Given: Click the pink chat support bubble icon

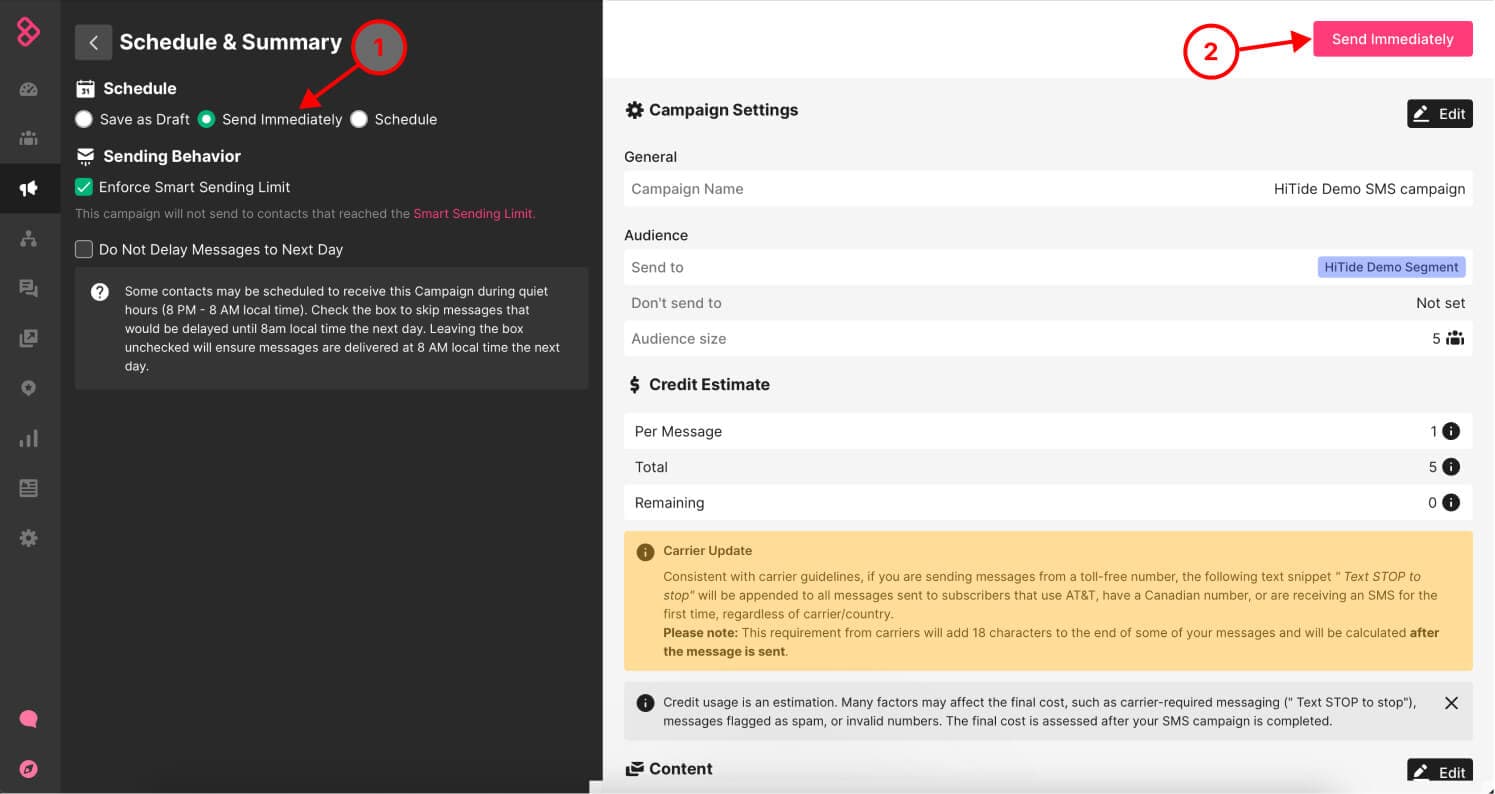Looking at the screenshot, I should coord(28,719).
